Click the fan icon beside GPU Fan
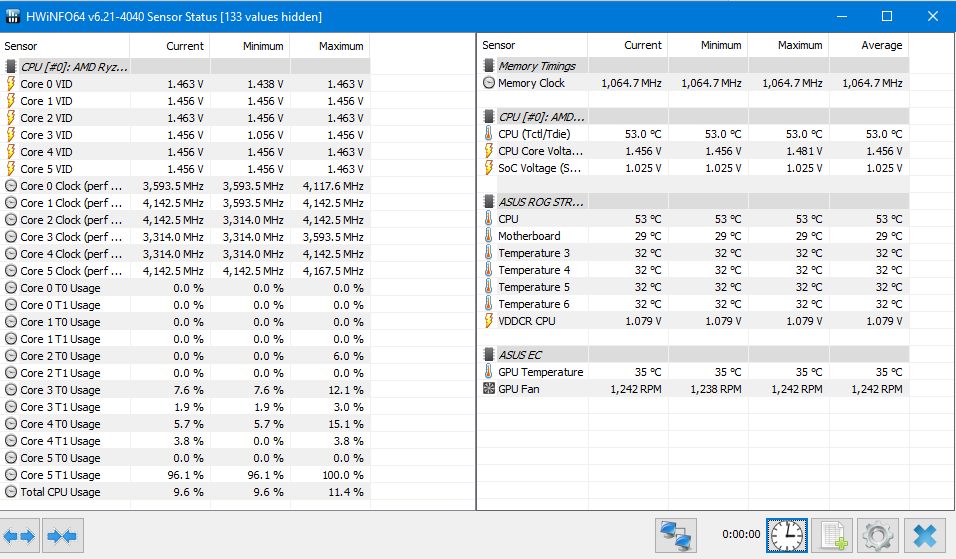956x559 pixels. pos(488,388)
